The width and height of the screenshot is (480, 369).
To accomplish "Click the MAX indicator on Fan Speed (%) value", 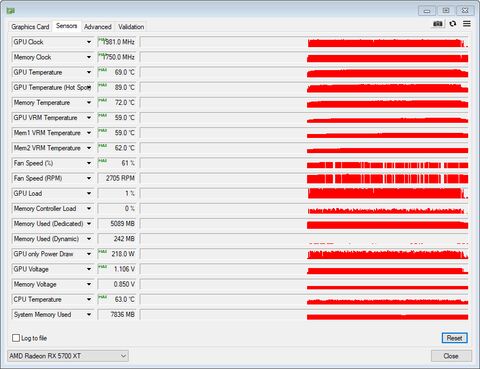I will pos(102,161).
